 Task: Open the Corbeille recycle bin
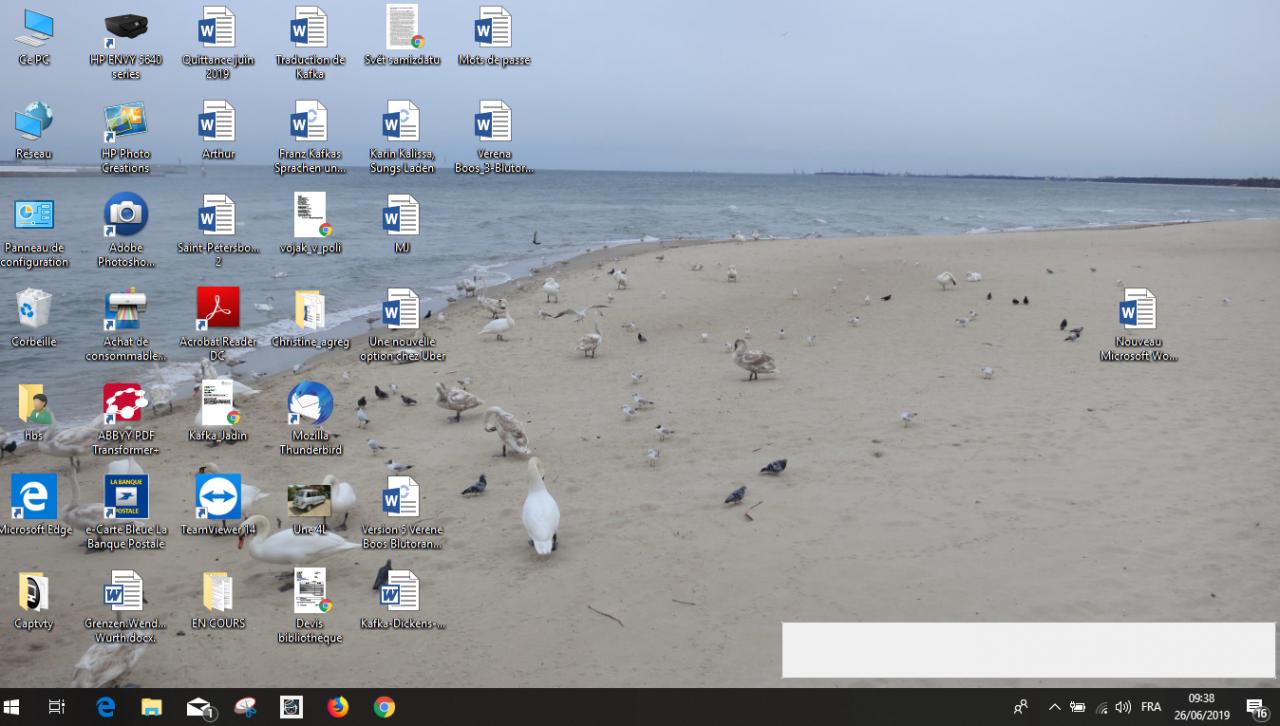(x=34, y=319)
